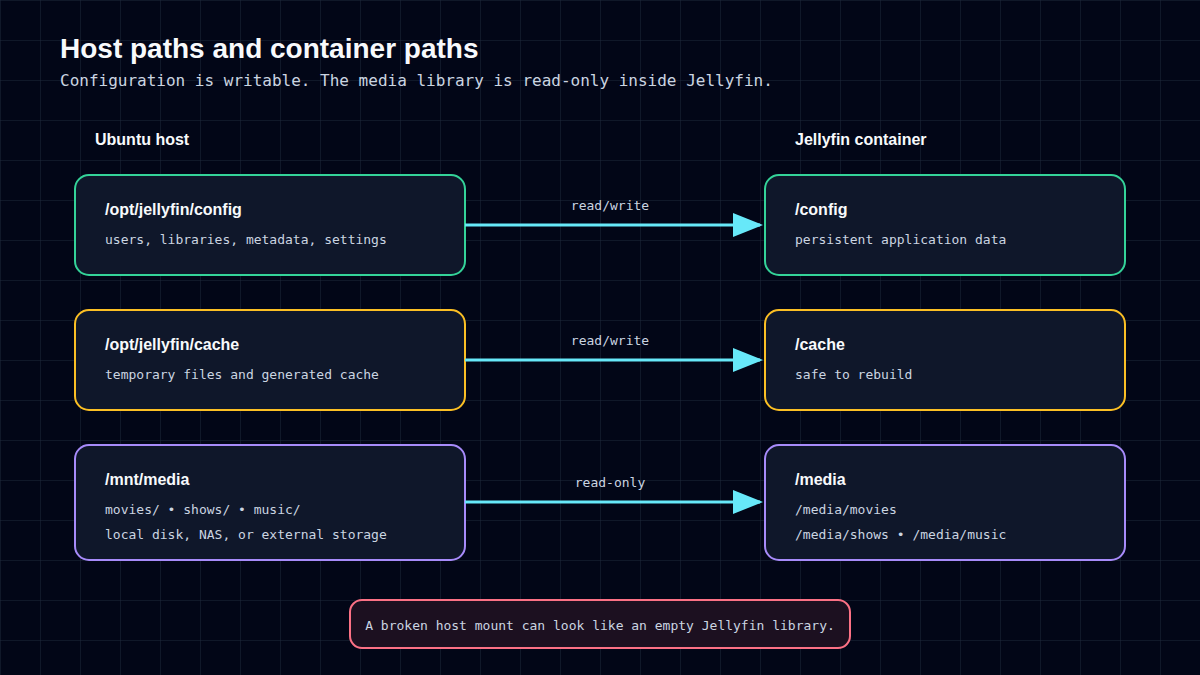Select the 'movies/ • shows/ • music/' line
The width and height of the screenshot is (1200, 675).
[x=202, y=510]
